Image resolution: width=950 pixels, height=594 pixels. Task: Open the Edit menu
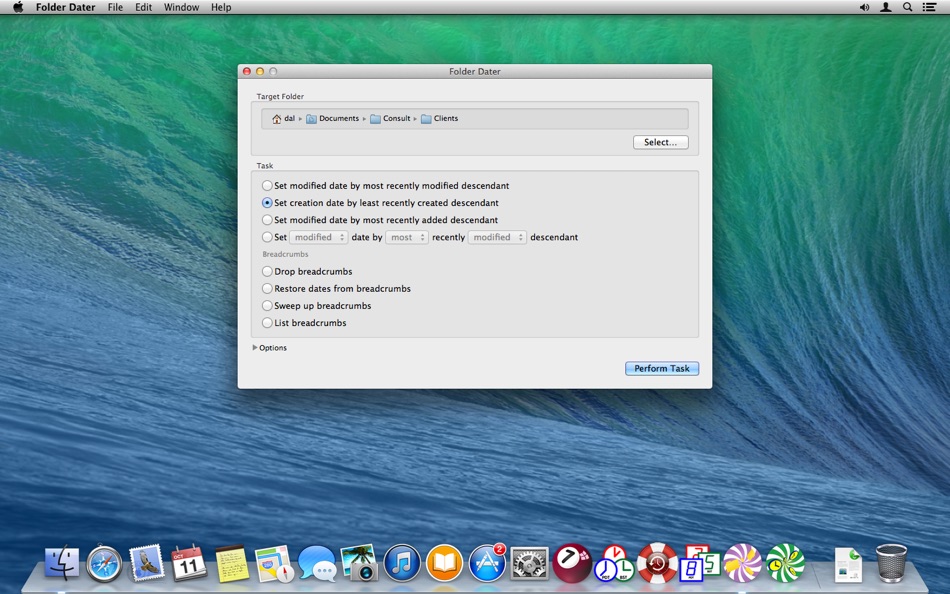144,7
